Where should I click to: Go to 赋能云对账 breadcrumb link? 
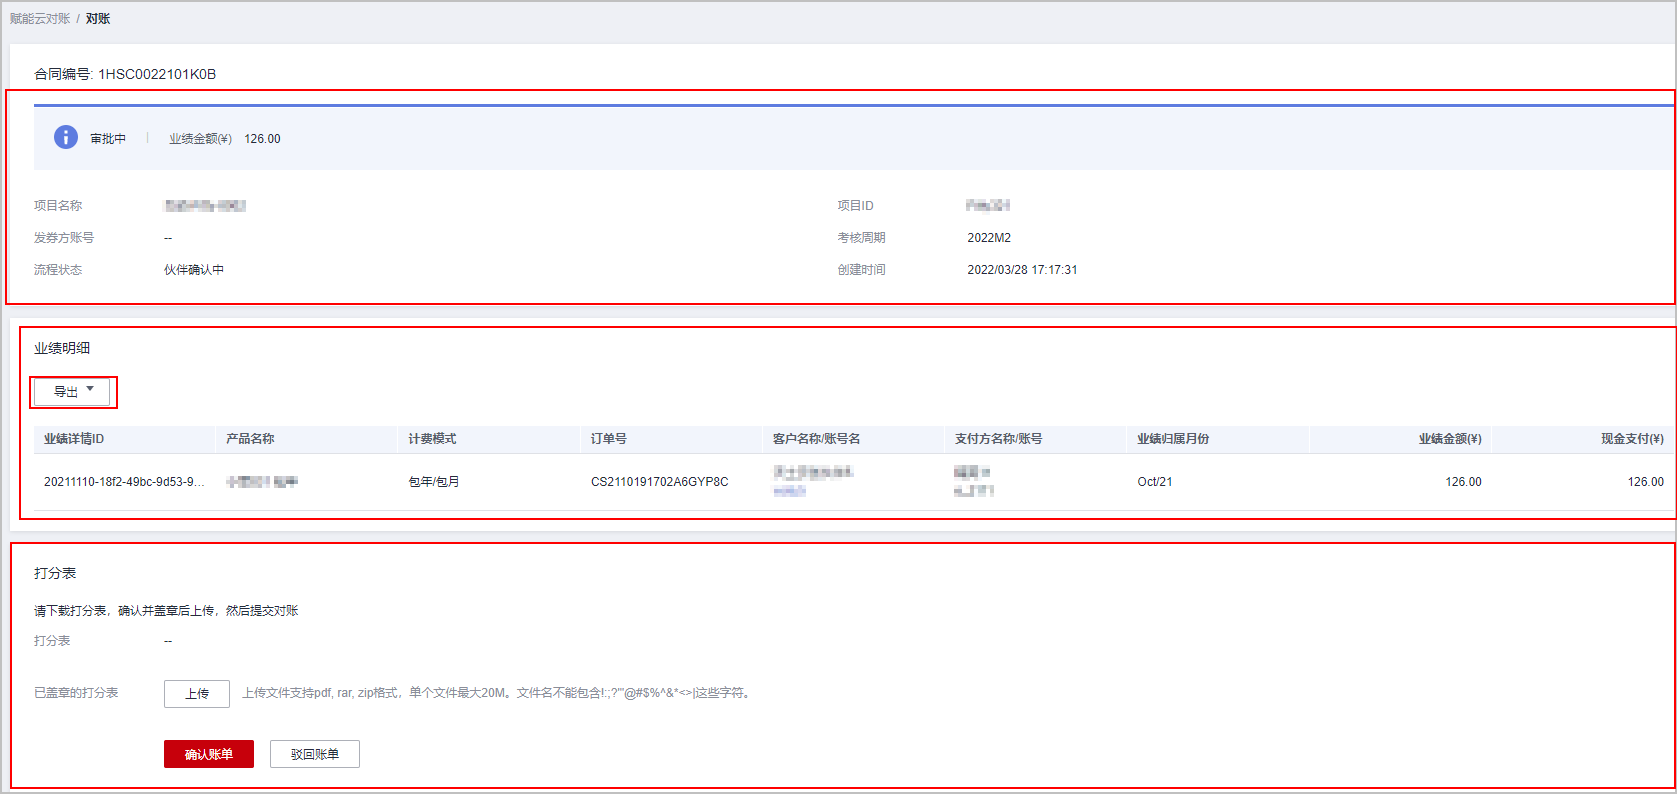tap(40, 19)
